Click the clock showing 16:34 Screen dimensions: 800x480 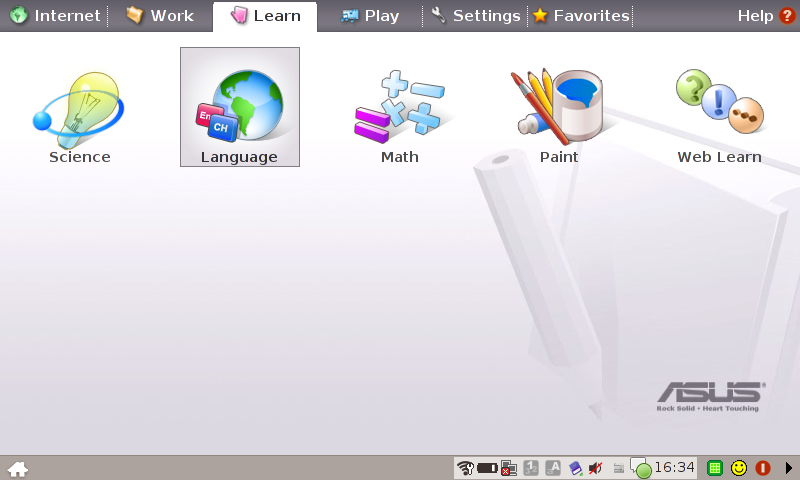point(674,468)
